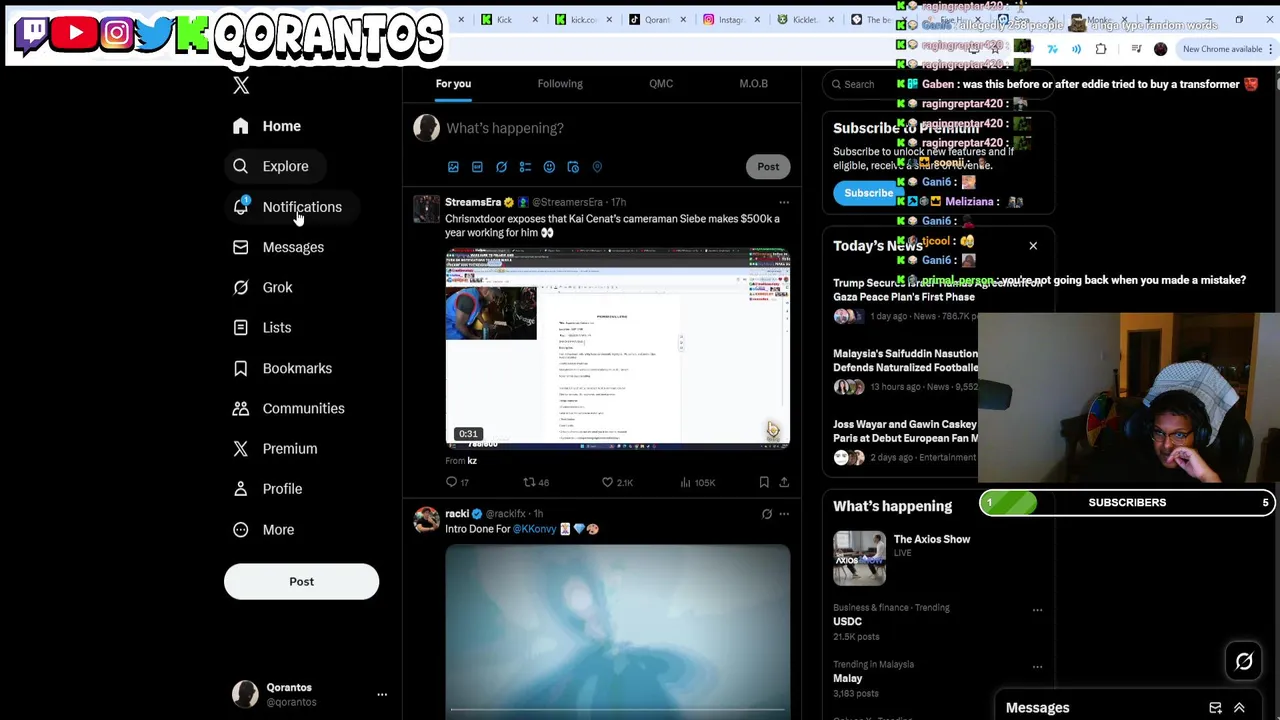Play the StreamsEra post video
The width and height of the screenshot is (1280, 720).
(617, 347)
